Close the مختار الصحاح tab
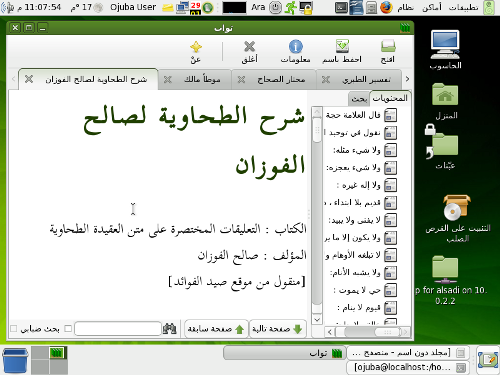 (x=241, y=80)
